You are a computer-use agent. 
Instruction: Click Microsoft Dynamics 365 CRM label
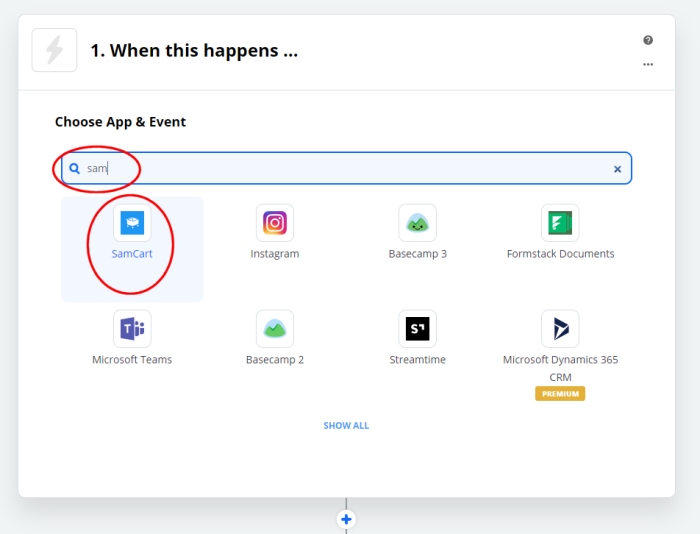pos(560,368)
